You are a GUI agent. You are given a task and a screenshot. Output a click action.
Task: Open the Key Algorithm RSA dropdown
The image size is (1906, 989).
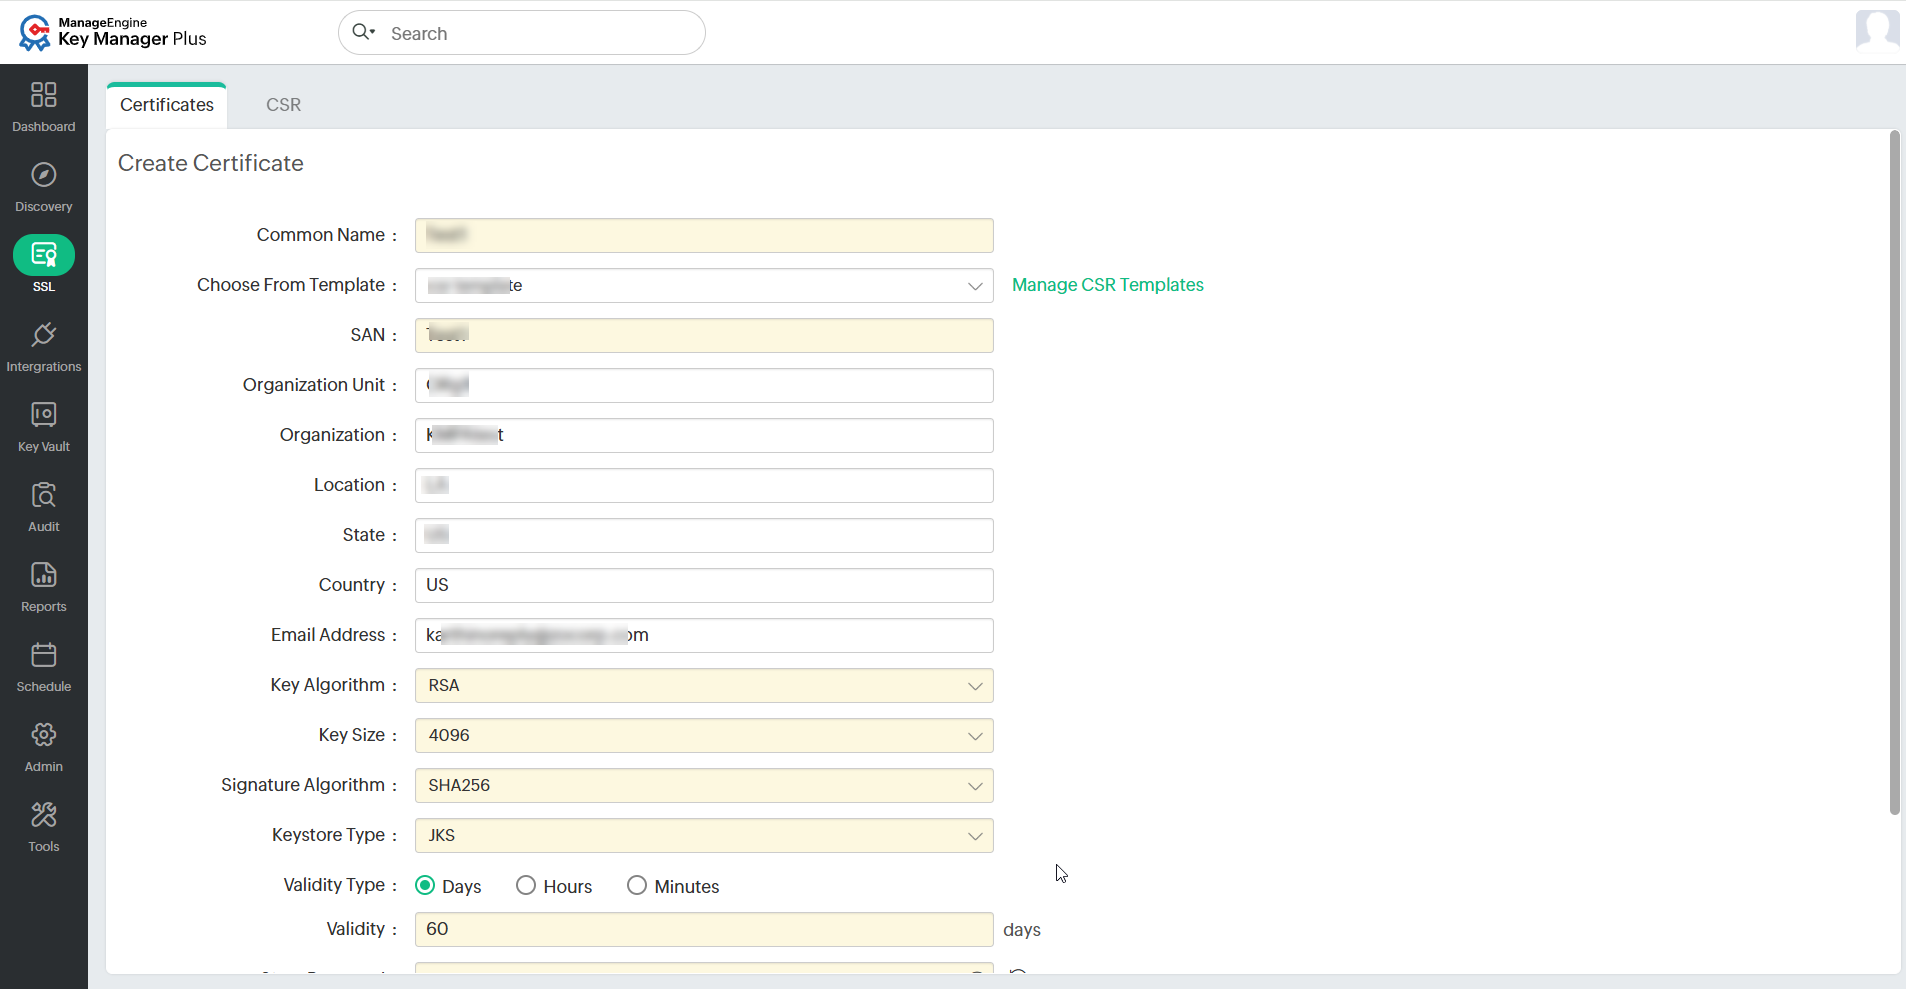tap(704, 685)
